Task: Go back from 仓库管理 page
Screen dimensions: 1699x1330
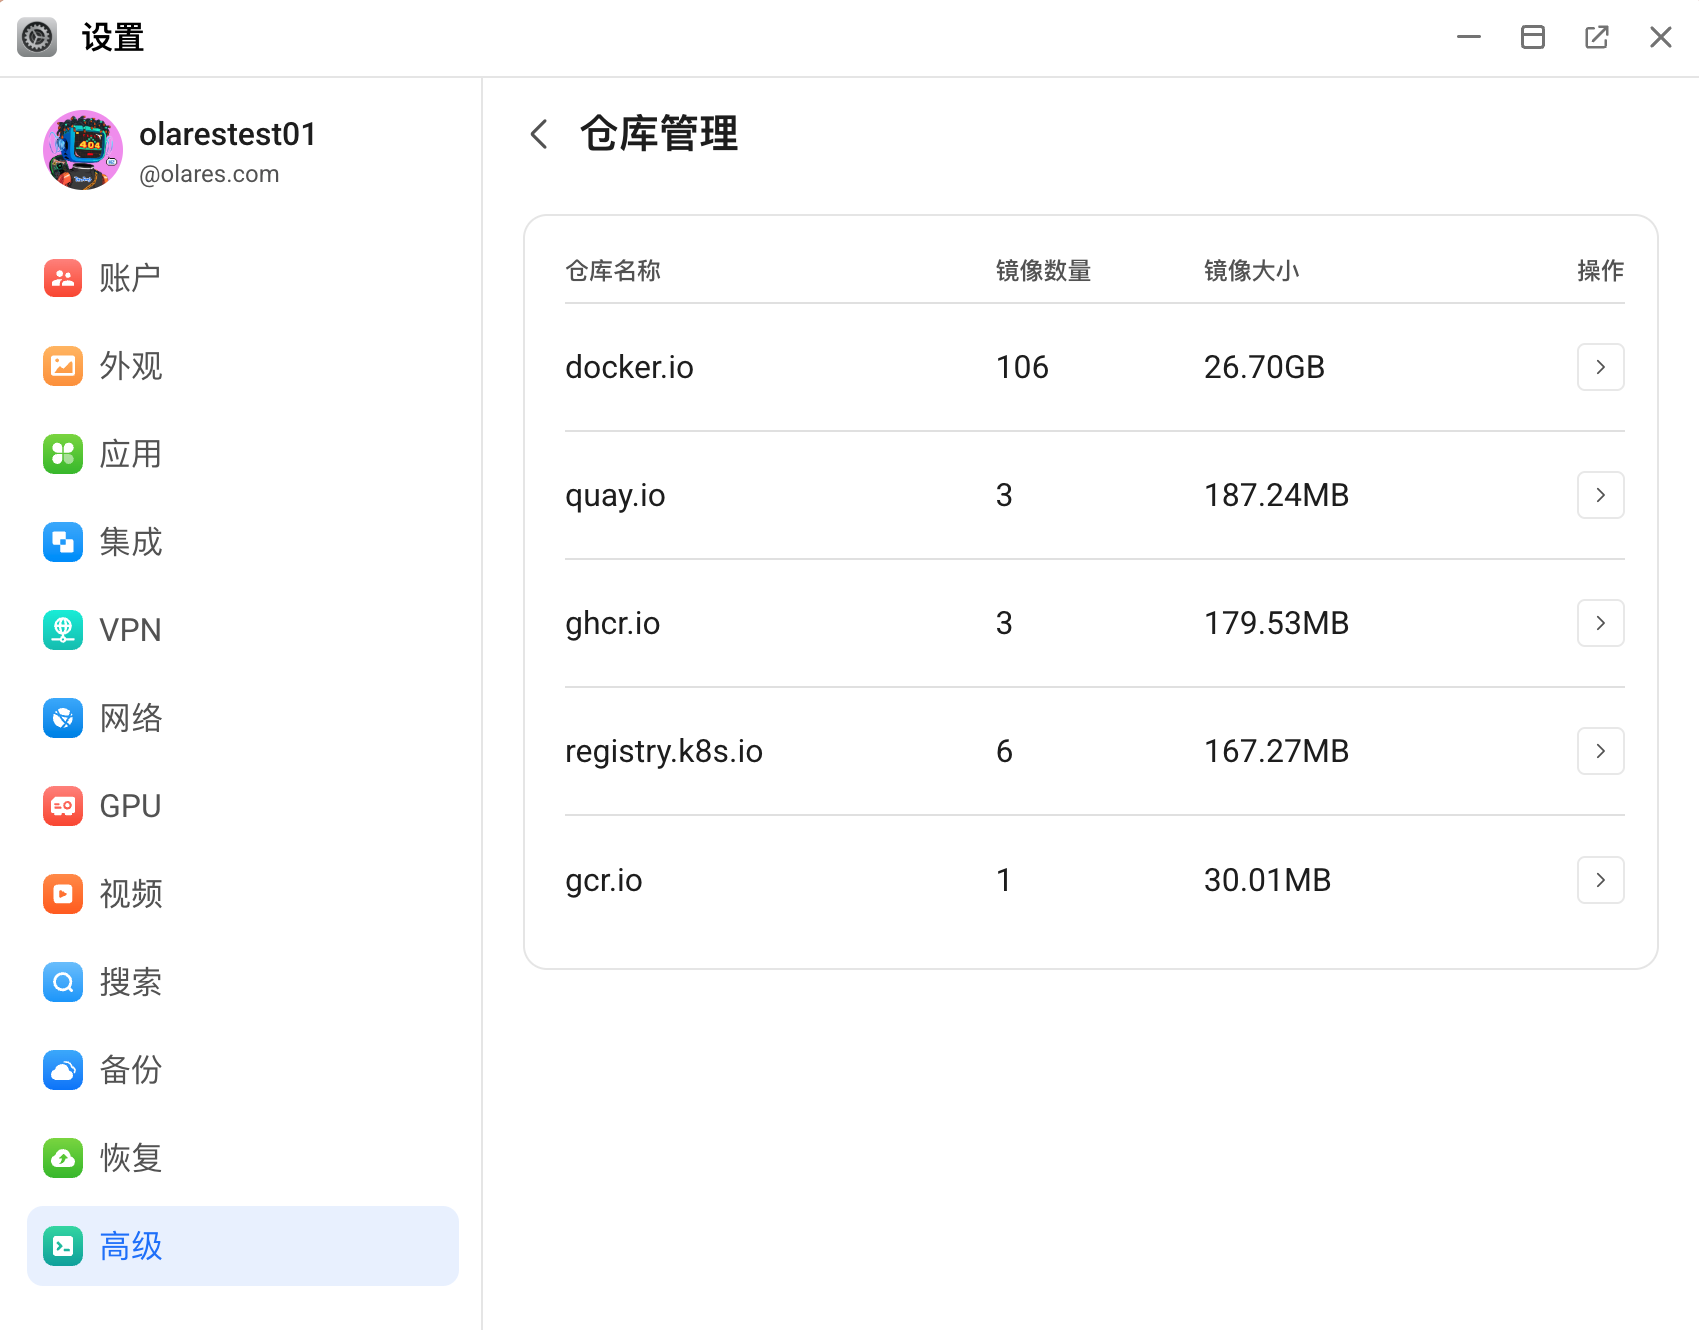Action: point(539,133)
